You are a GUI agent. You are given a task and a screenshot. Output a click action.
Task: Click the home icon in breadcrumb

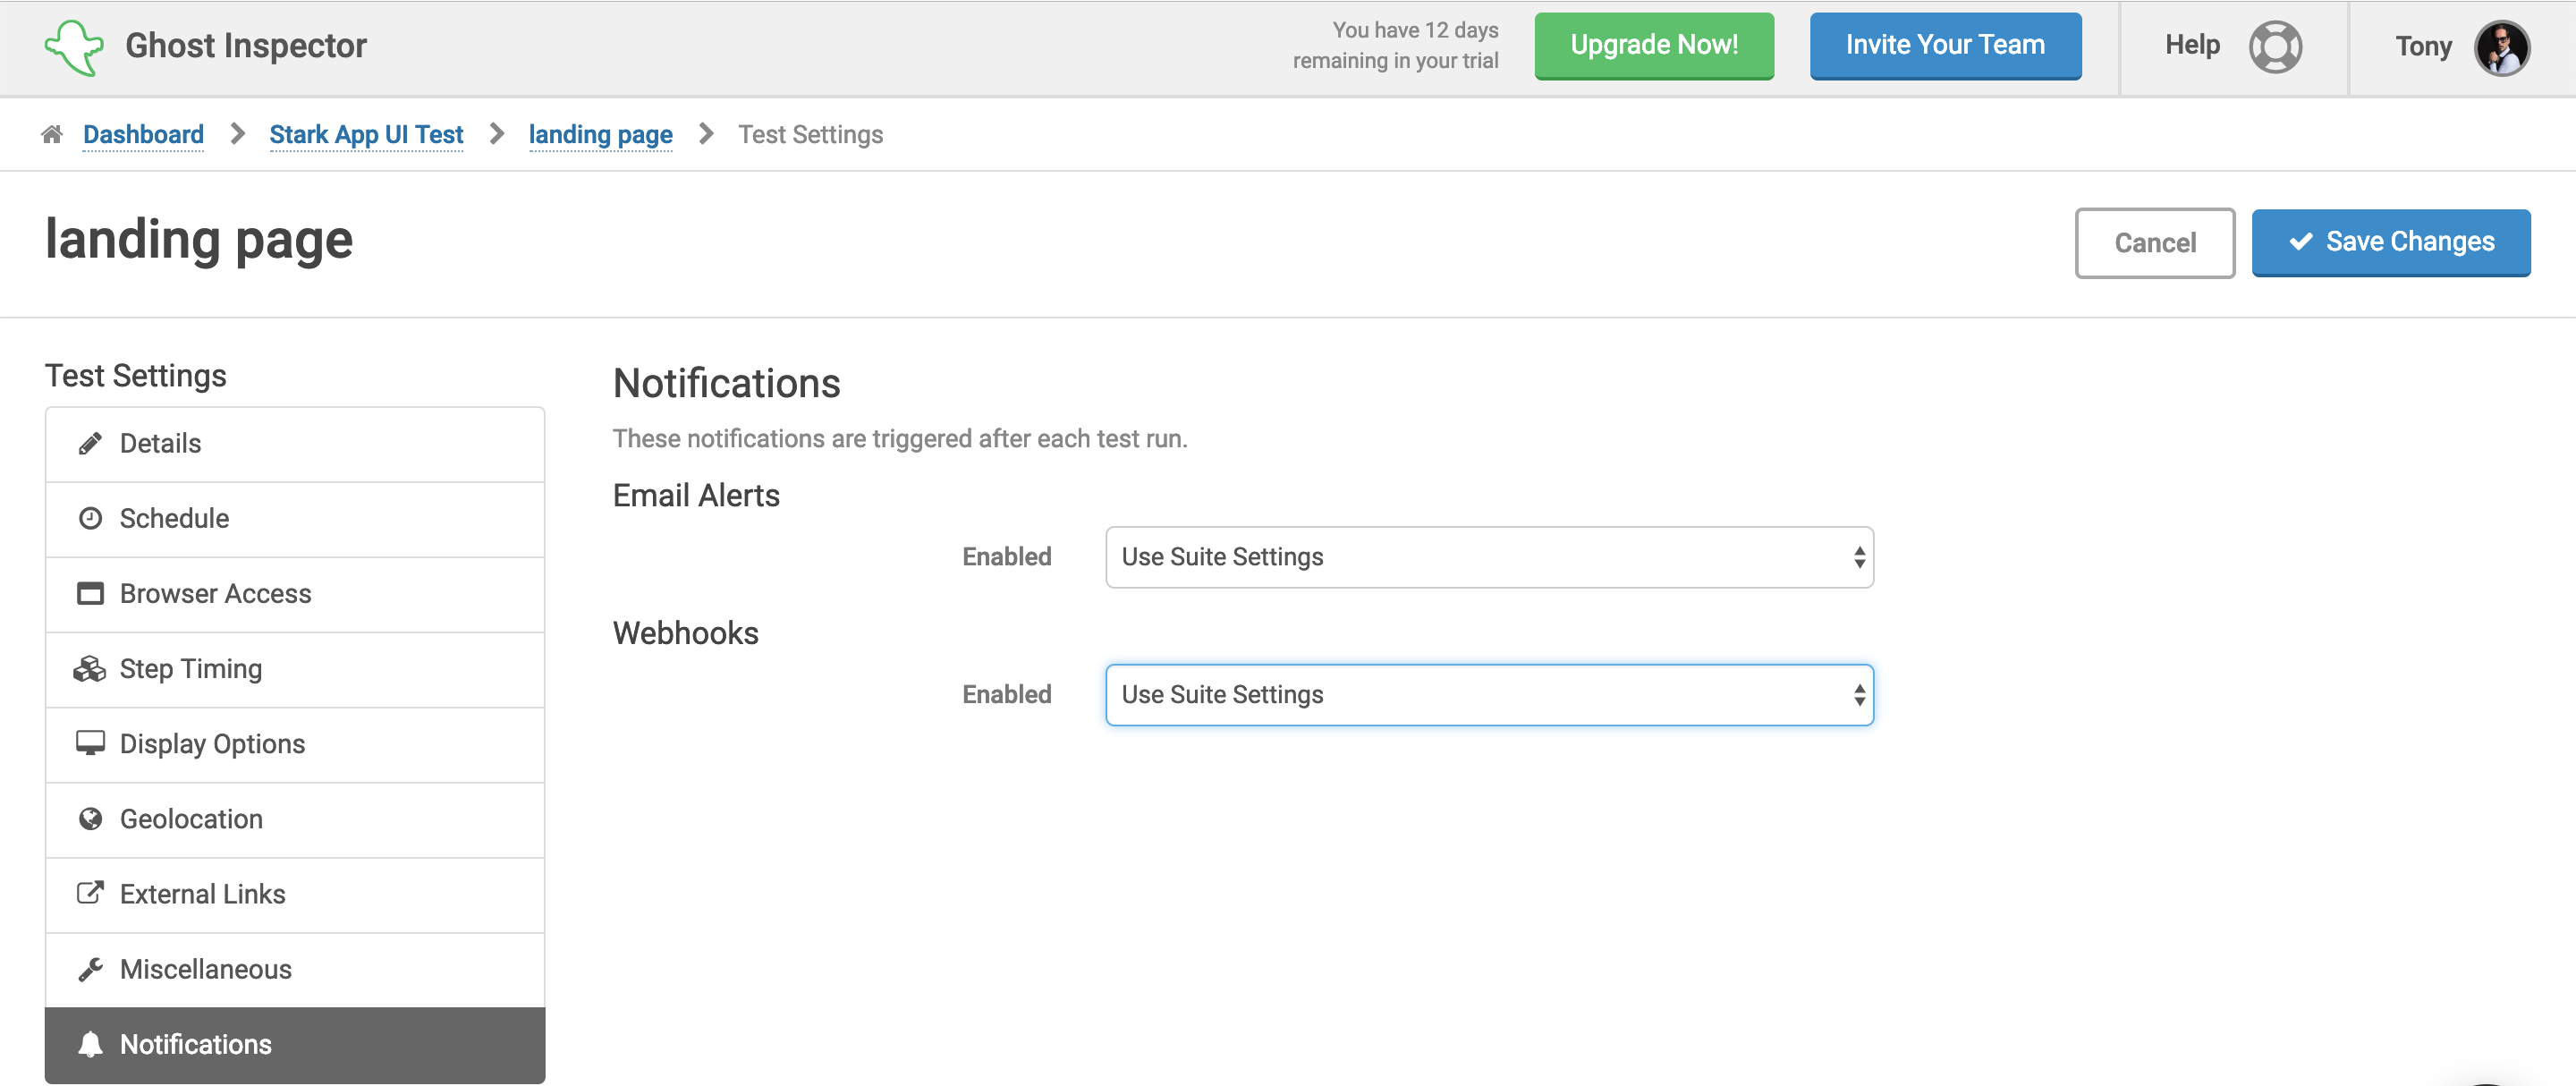(x=52, y=134)
